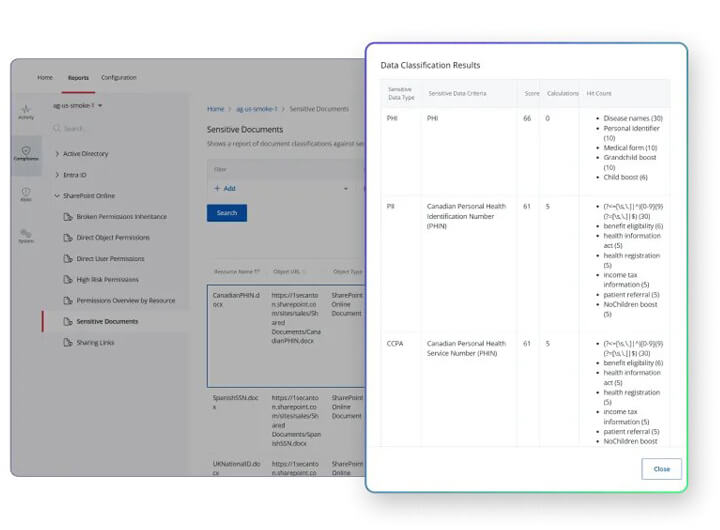Click the blue Search button

click(226, 213)
